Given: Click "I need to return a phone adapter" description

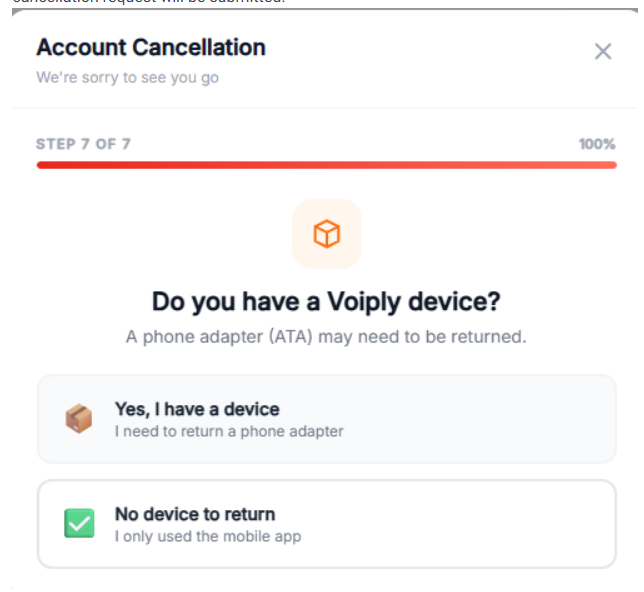Looking at the screenshot, I should click(x=229, y=431).
